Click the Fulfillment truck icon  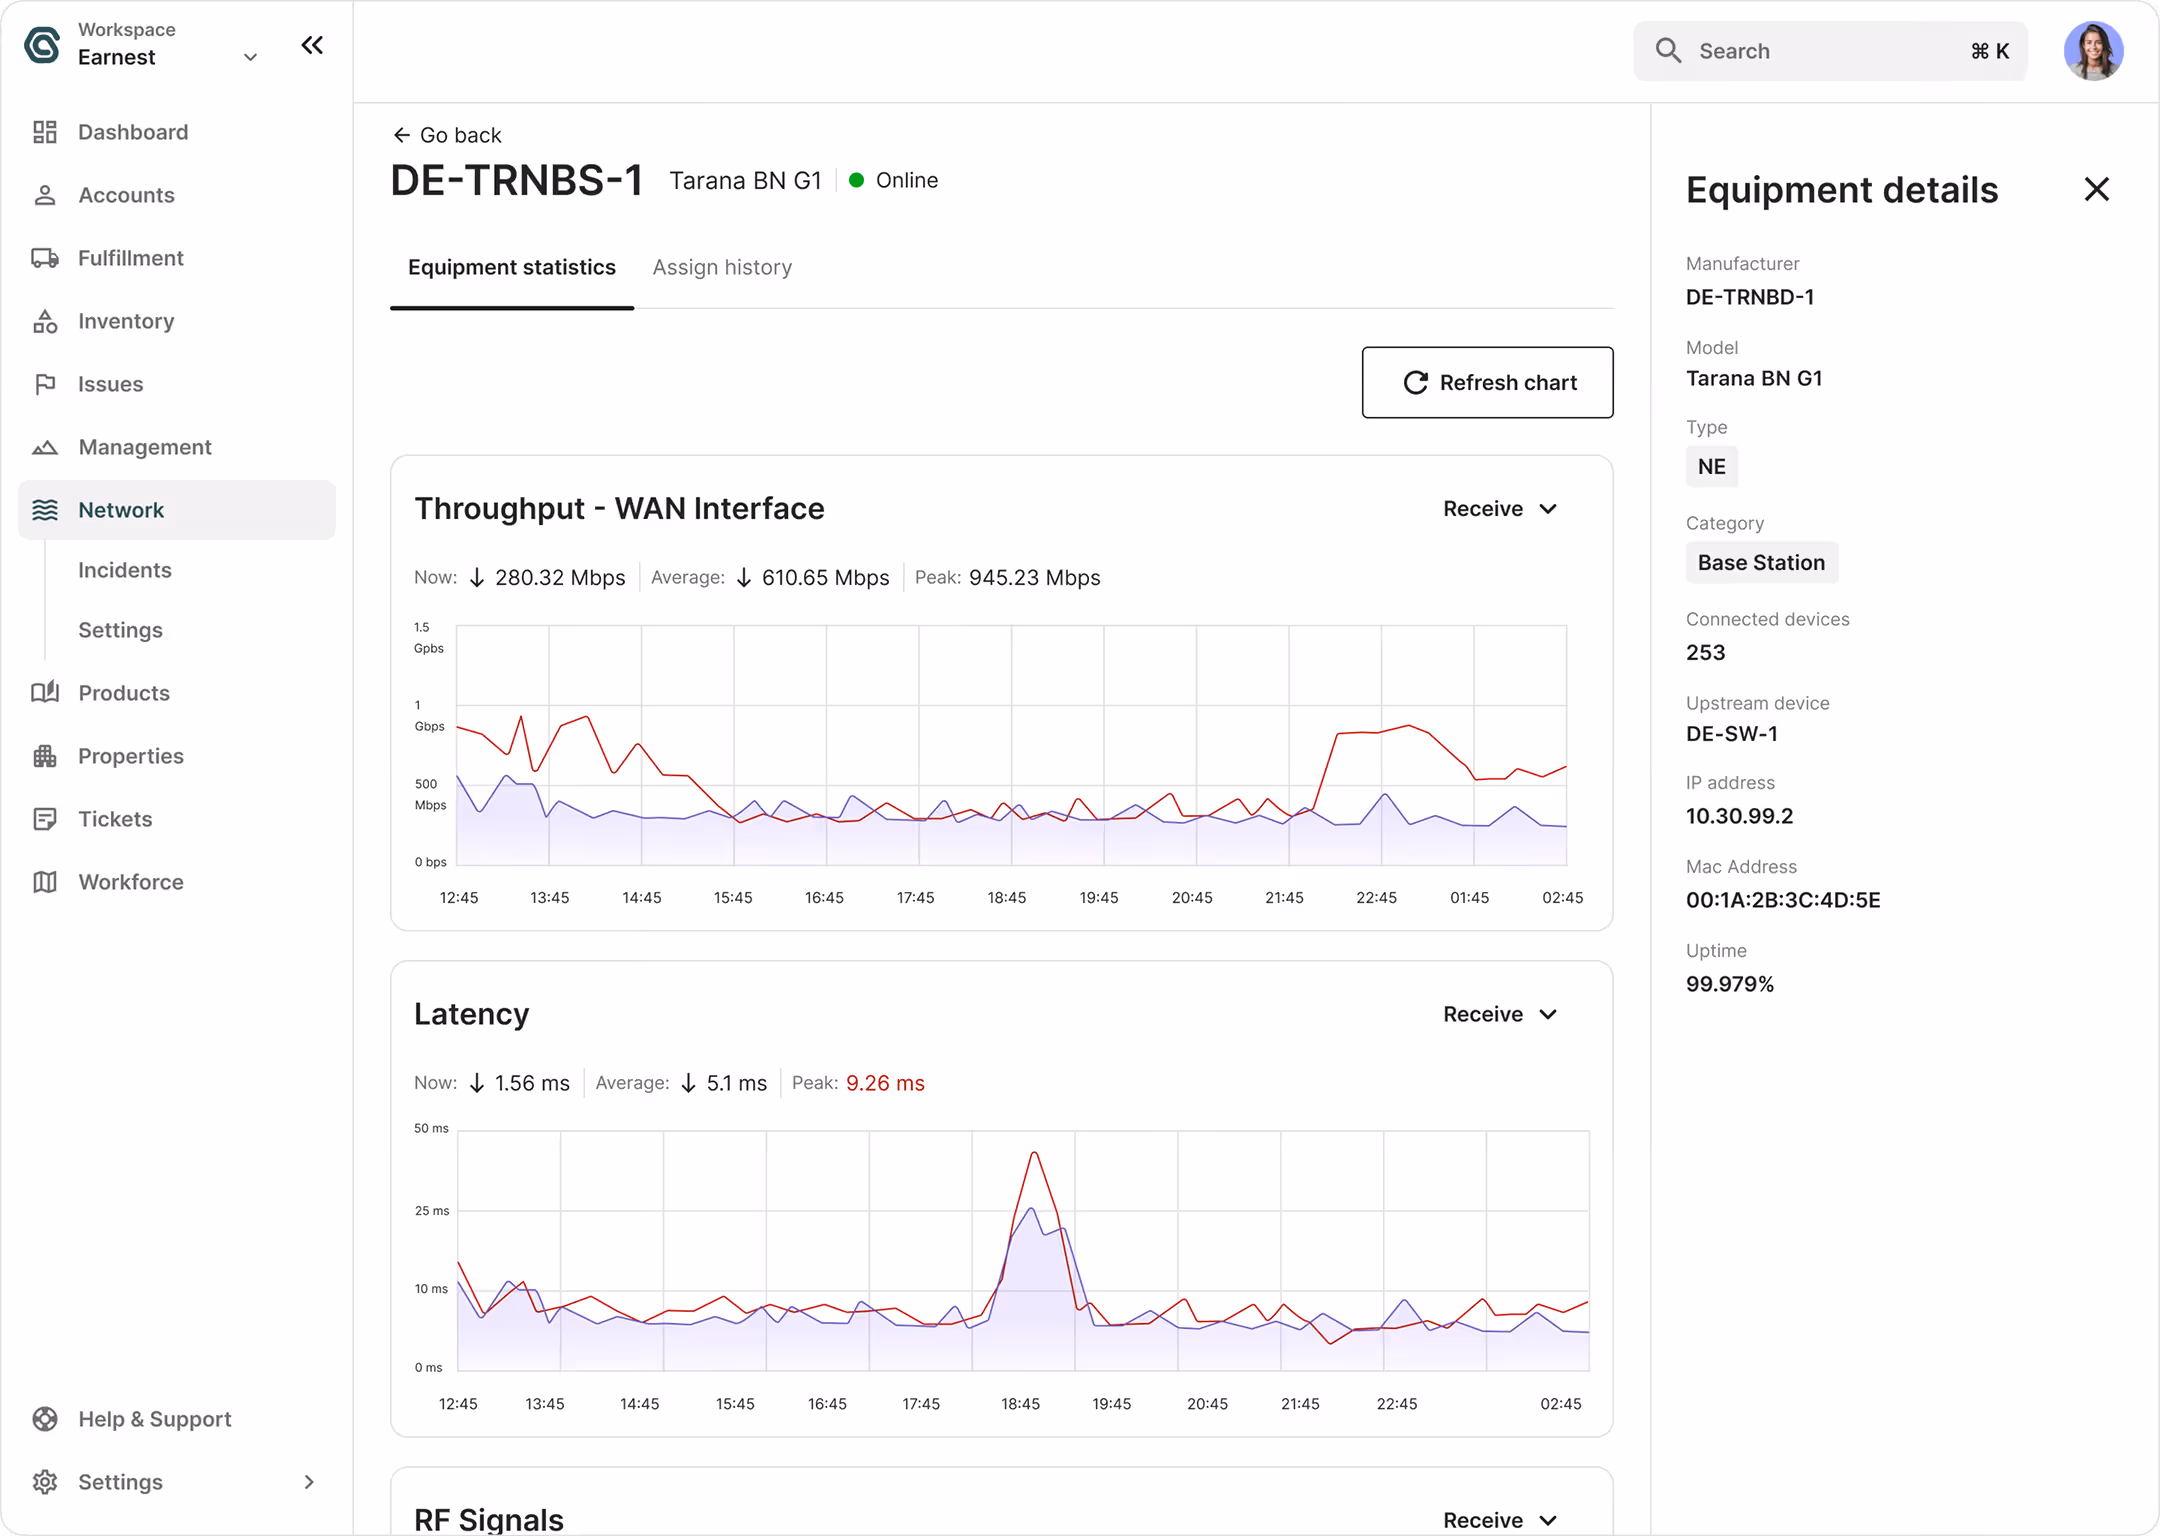tap(44, 258)
